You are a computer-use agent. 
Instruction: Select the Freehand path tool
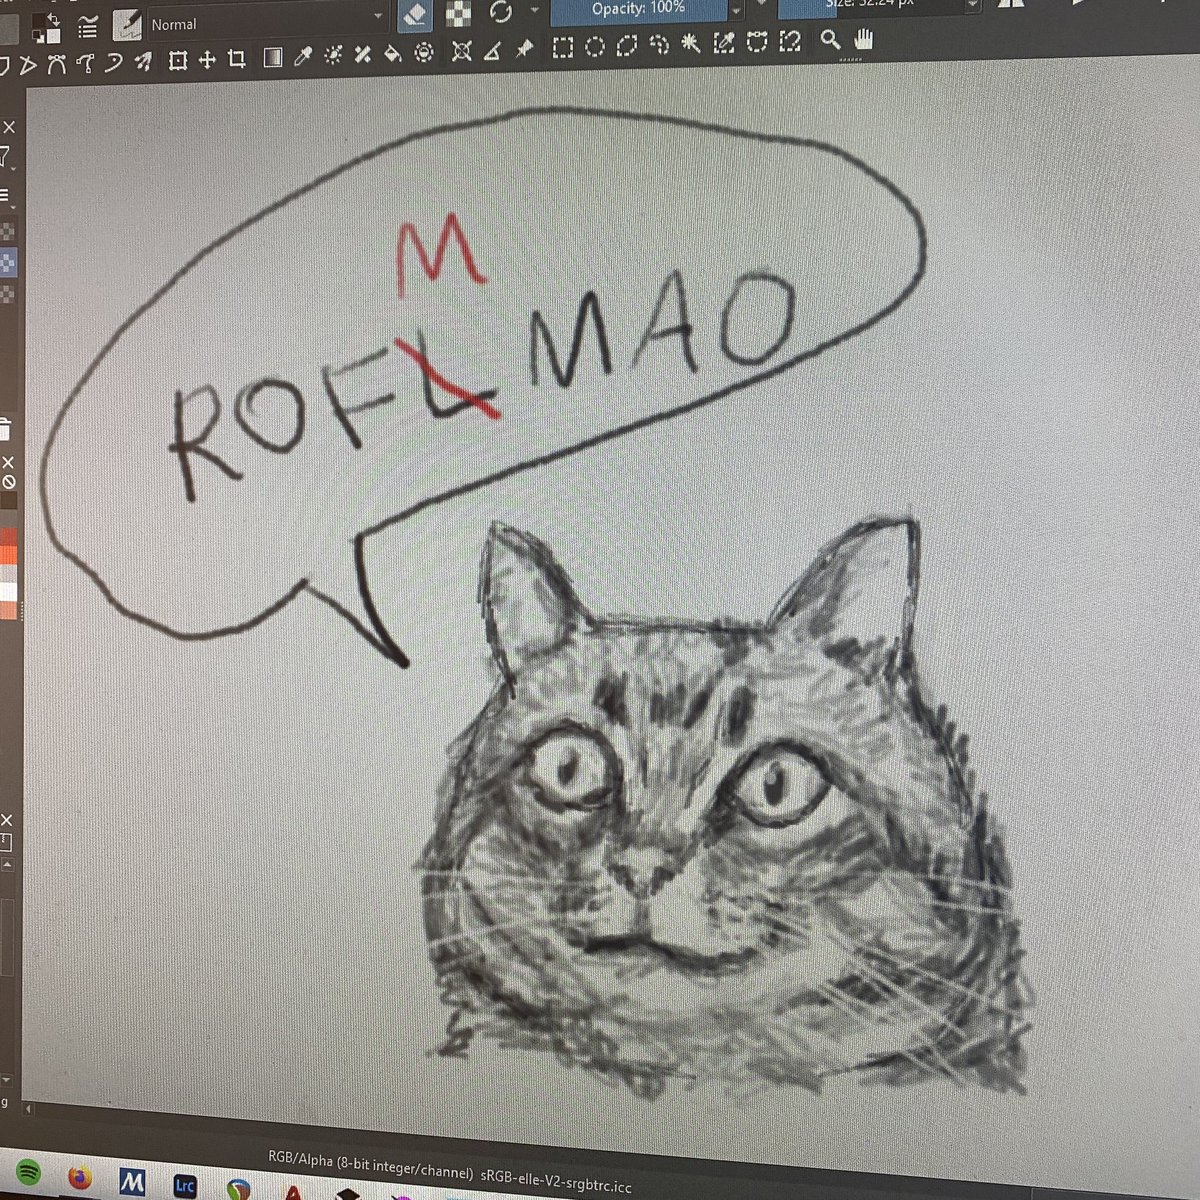coord(86,63)
